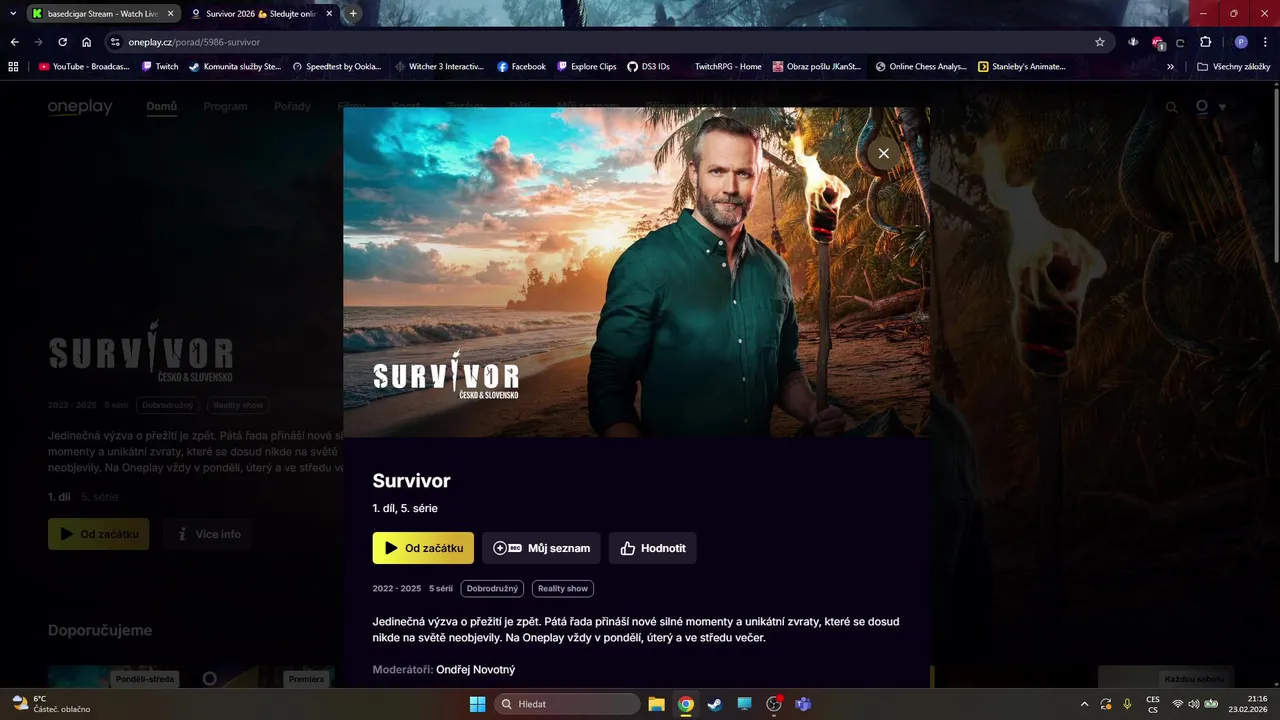Screen dimensions: 1280x720
Task: Bookmark this page with the star icon
Action: 1100,42
